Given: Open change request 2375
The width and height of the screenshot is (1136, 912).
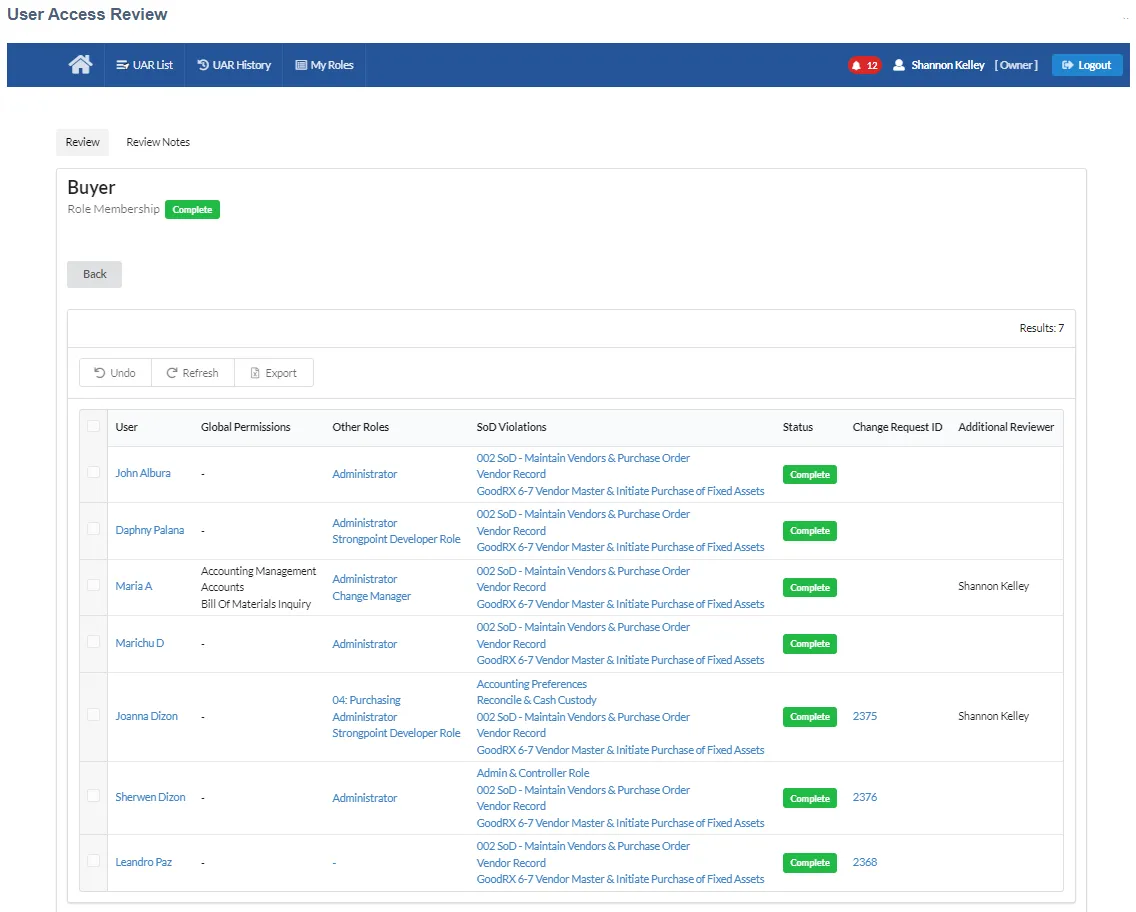Looking at the screenshot, I should [865, 716].
